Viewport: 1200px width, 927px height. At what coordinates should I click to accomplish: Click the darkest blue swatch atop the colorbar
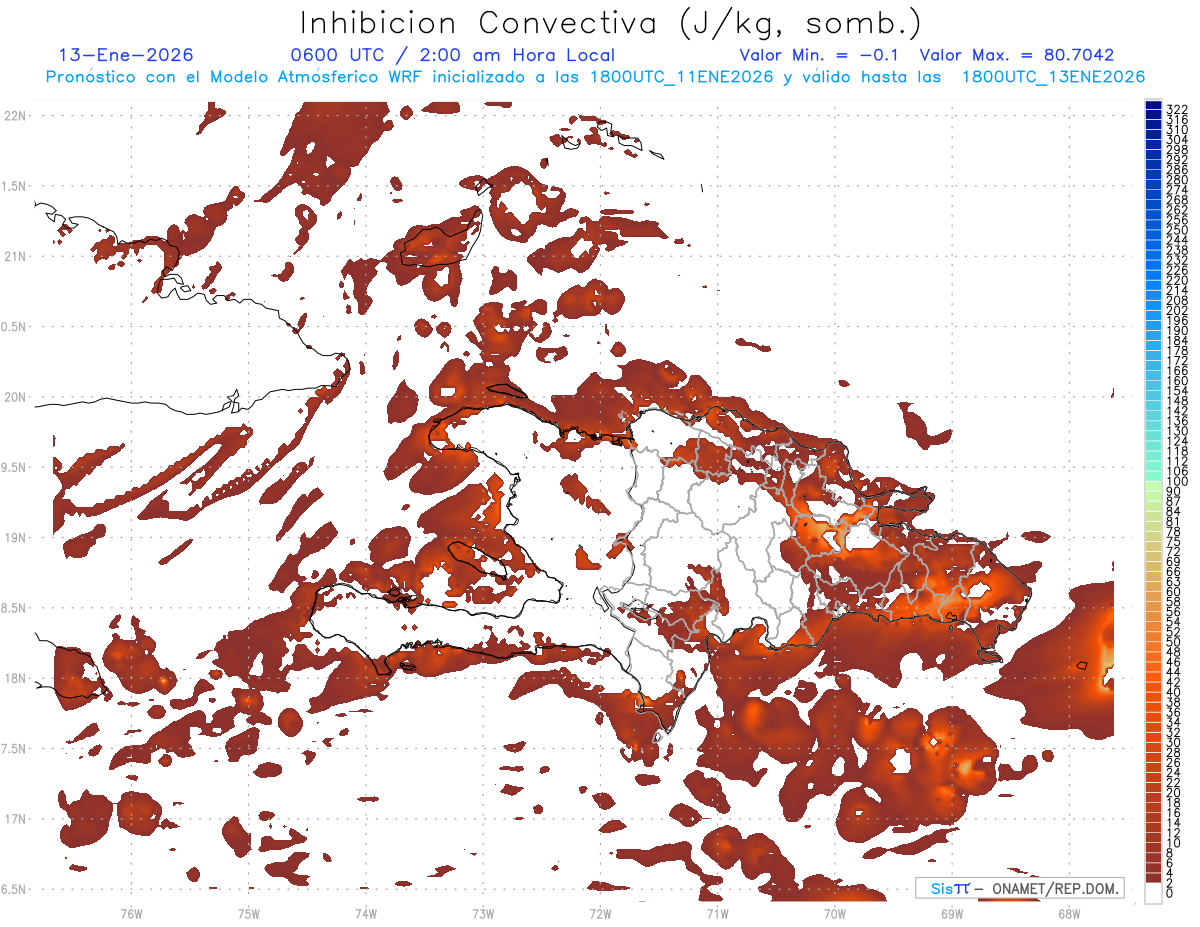click(x=1153, y=105)
